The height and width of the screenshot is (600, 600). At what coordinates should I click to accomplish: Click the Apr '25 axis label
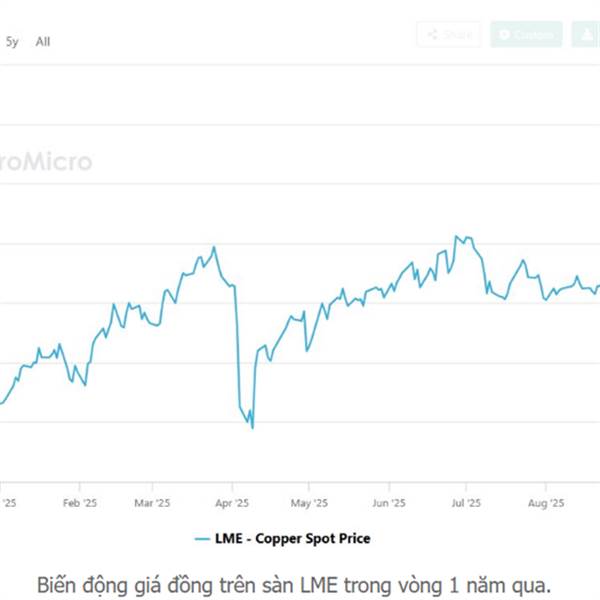(x=231, y=503)
